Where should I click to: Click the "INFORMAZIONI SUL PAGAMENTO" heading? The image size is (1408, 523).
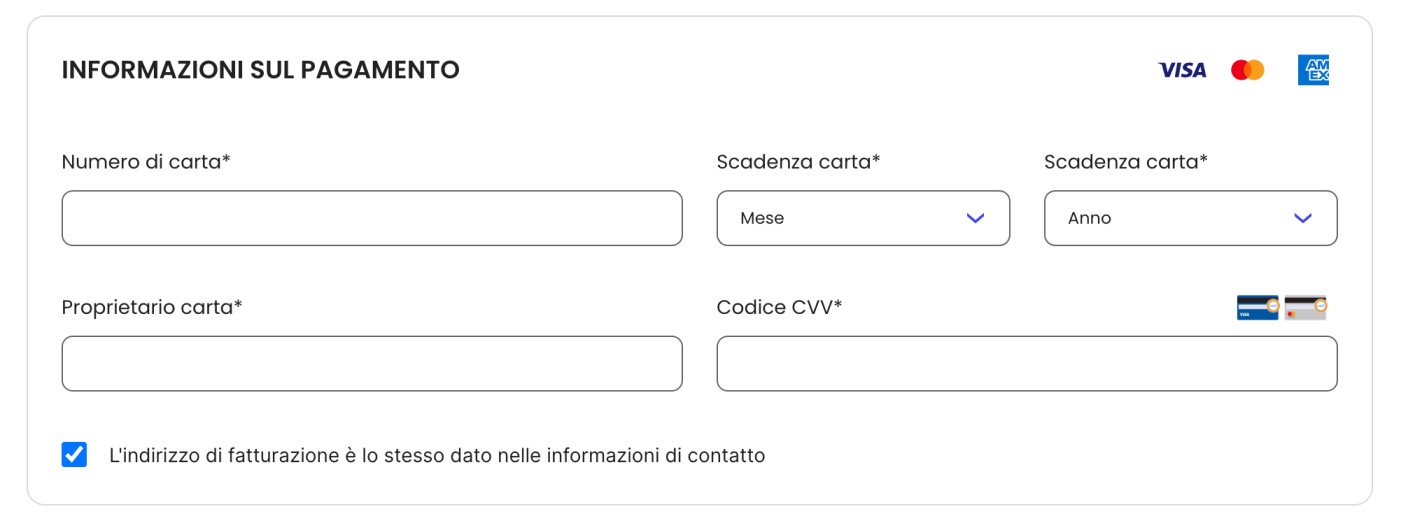(x=260, y=70)
